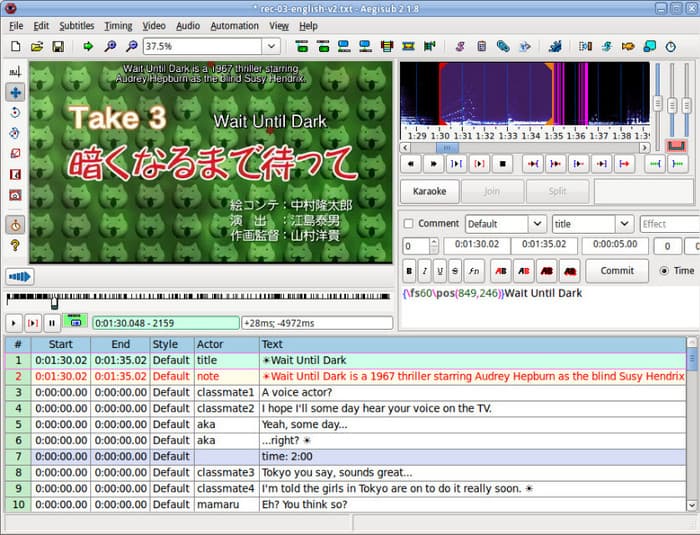Click the subtitle grid scroll down arrow
Viewport: 700px width, 535px height.
[x=692, y=506]
